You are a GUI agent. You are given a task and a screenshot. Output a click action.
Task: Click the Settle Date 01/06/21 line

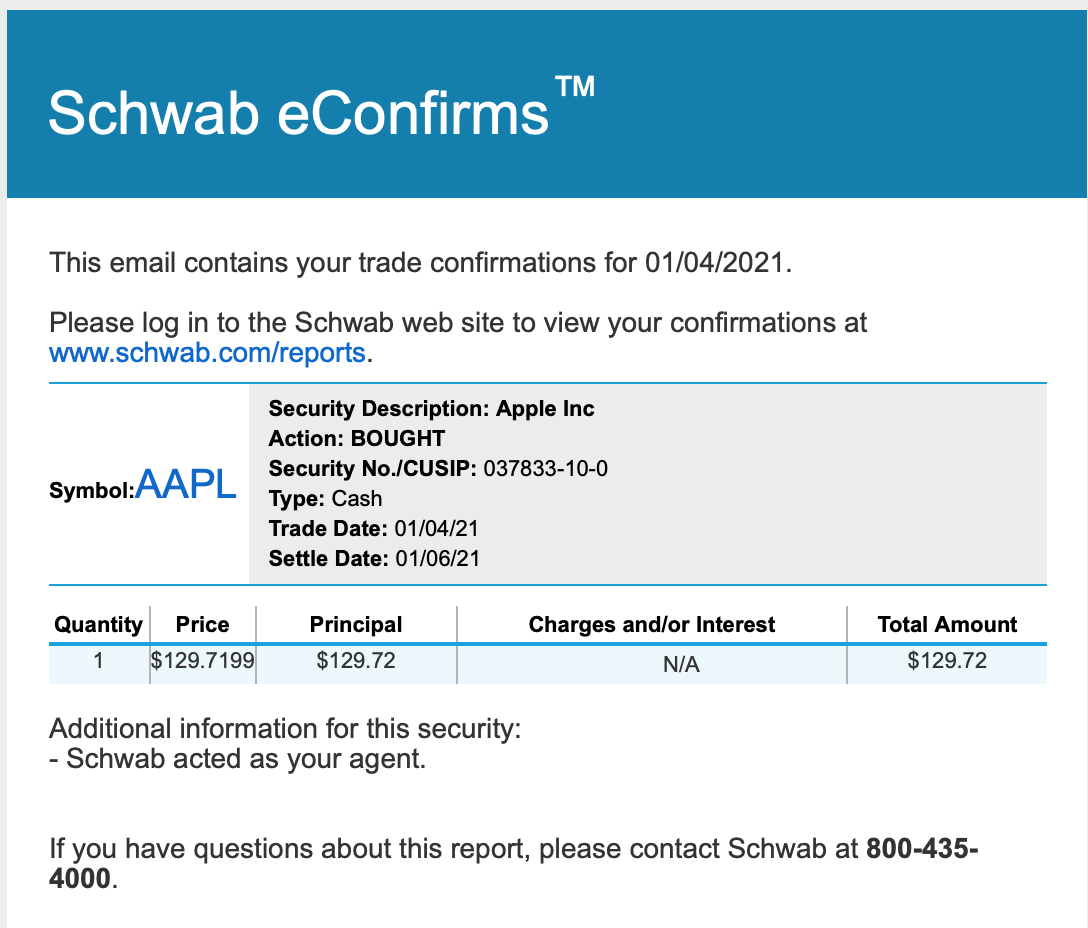(374, 558)
